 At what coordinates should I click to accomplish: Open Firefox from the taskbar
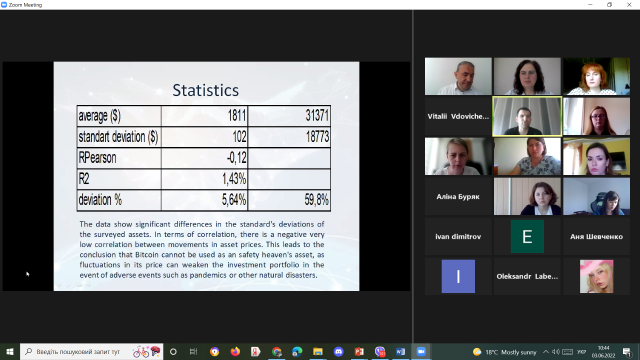pos(235,351)
